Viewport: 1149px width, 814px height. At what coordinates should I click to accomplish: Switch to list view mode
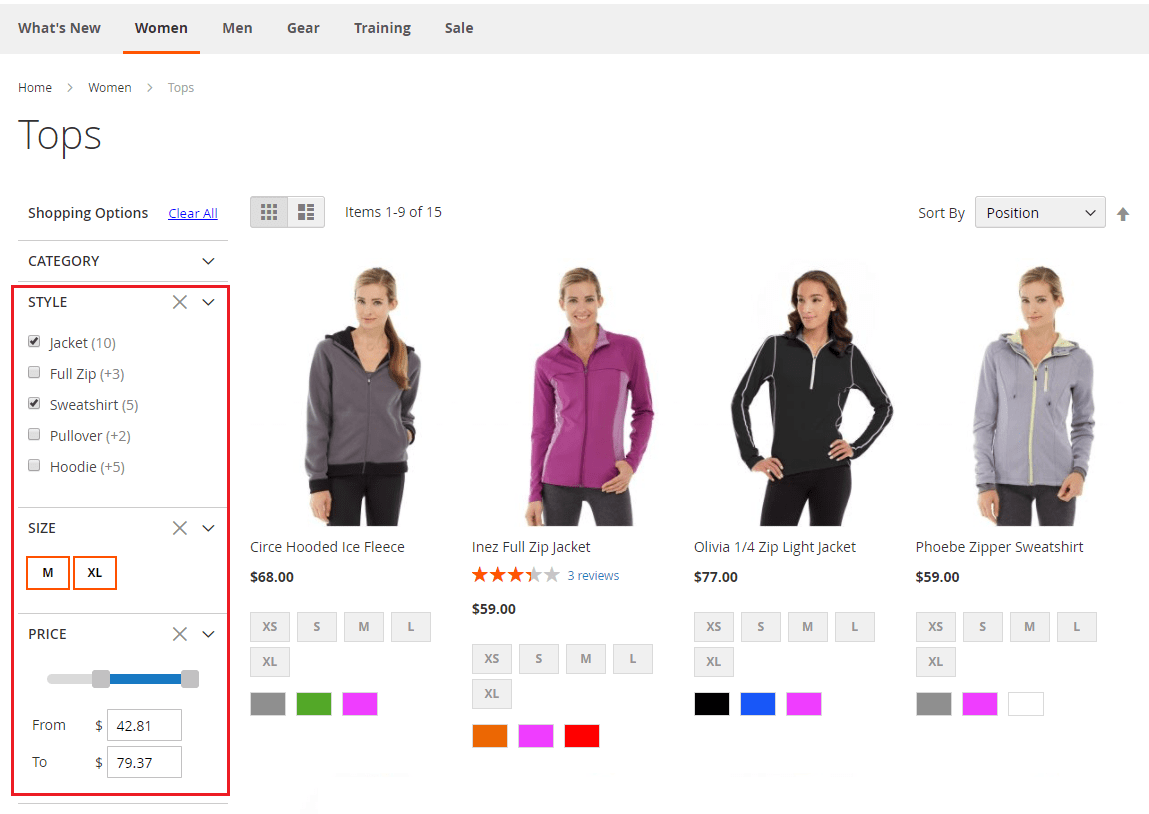tap(305, 211)
